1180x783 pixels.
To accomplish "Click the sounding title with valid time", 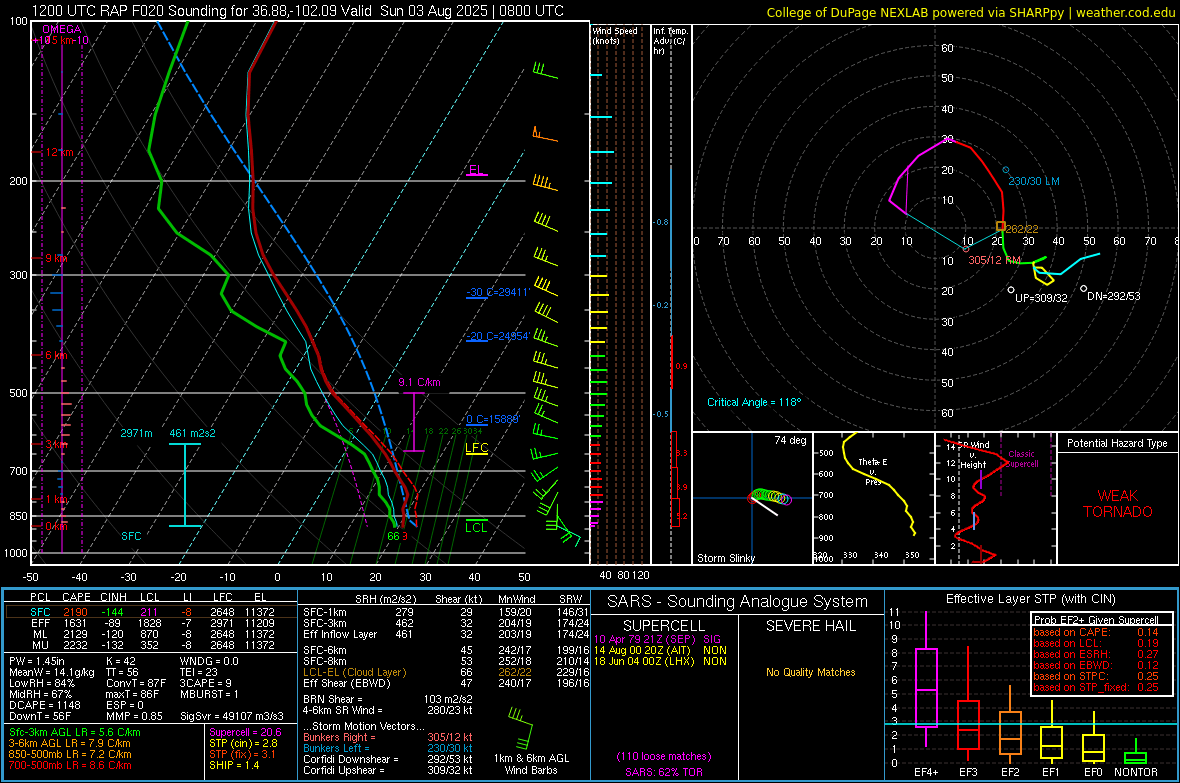I will 297,11.
